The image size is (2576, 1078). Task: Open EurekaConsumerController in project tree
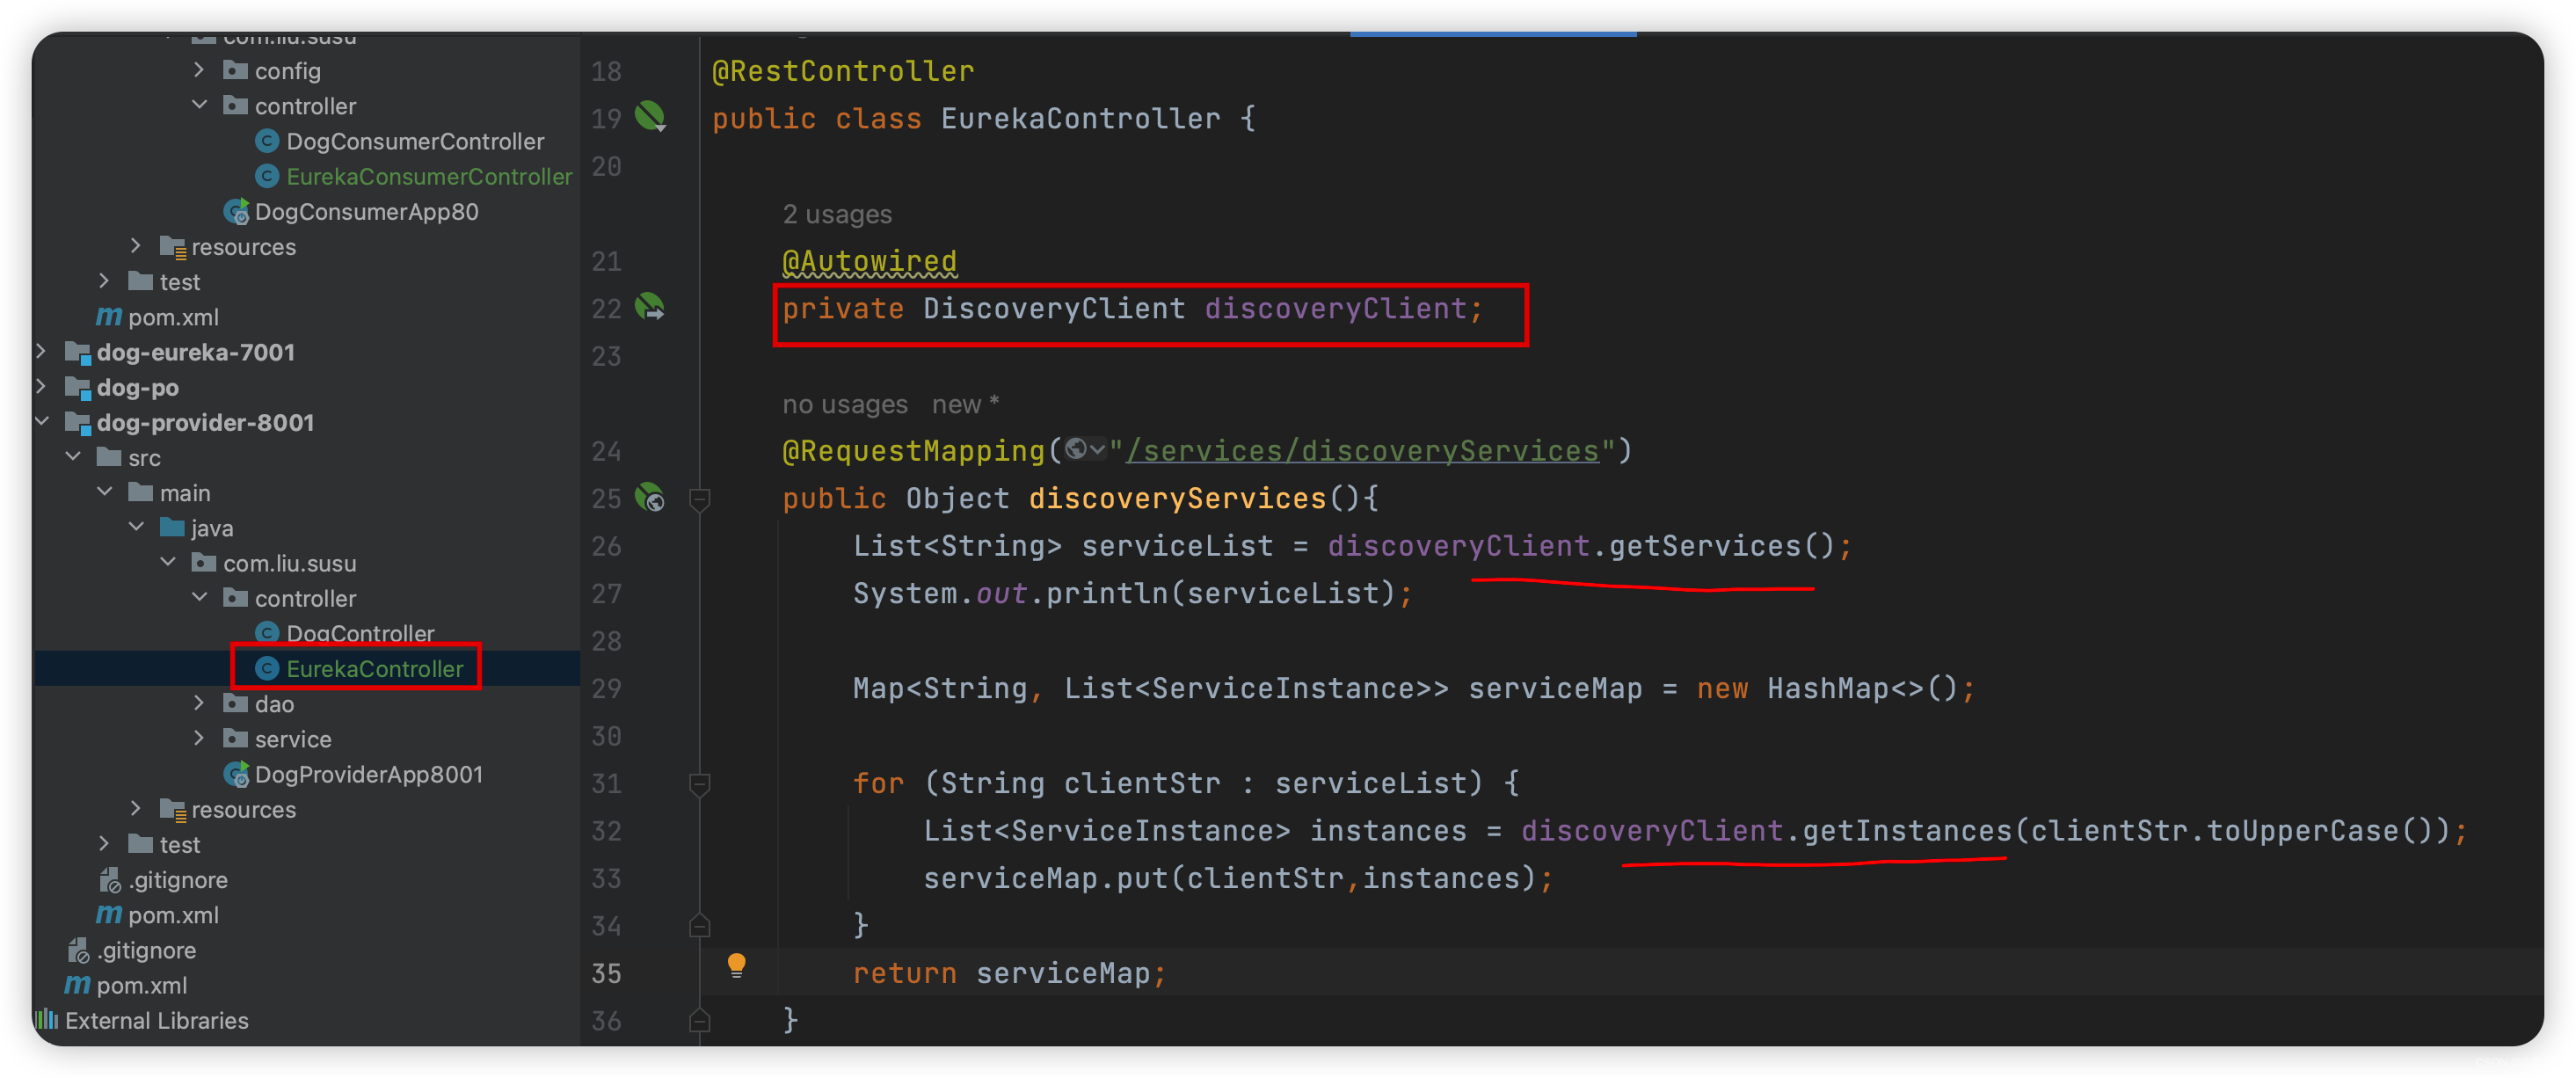(428, 176)
